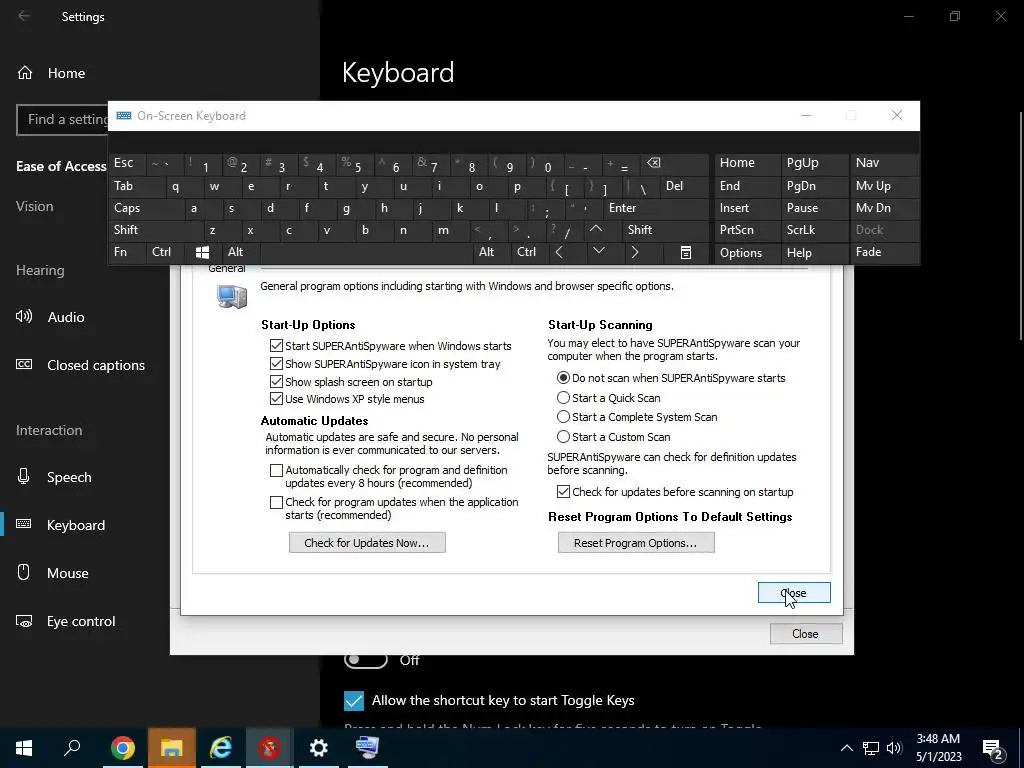Click the space bar on On-Screen Keyboard

tap(366, 252)
